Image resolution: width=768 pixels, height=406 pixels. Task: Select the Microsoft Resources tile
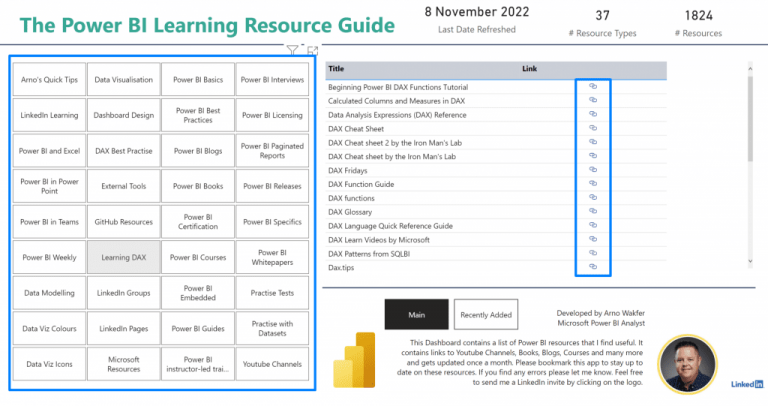(x=123, y=364)
